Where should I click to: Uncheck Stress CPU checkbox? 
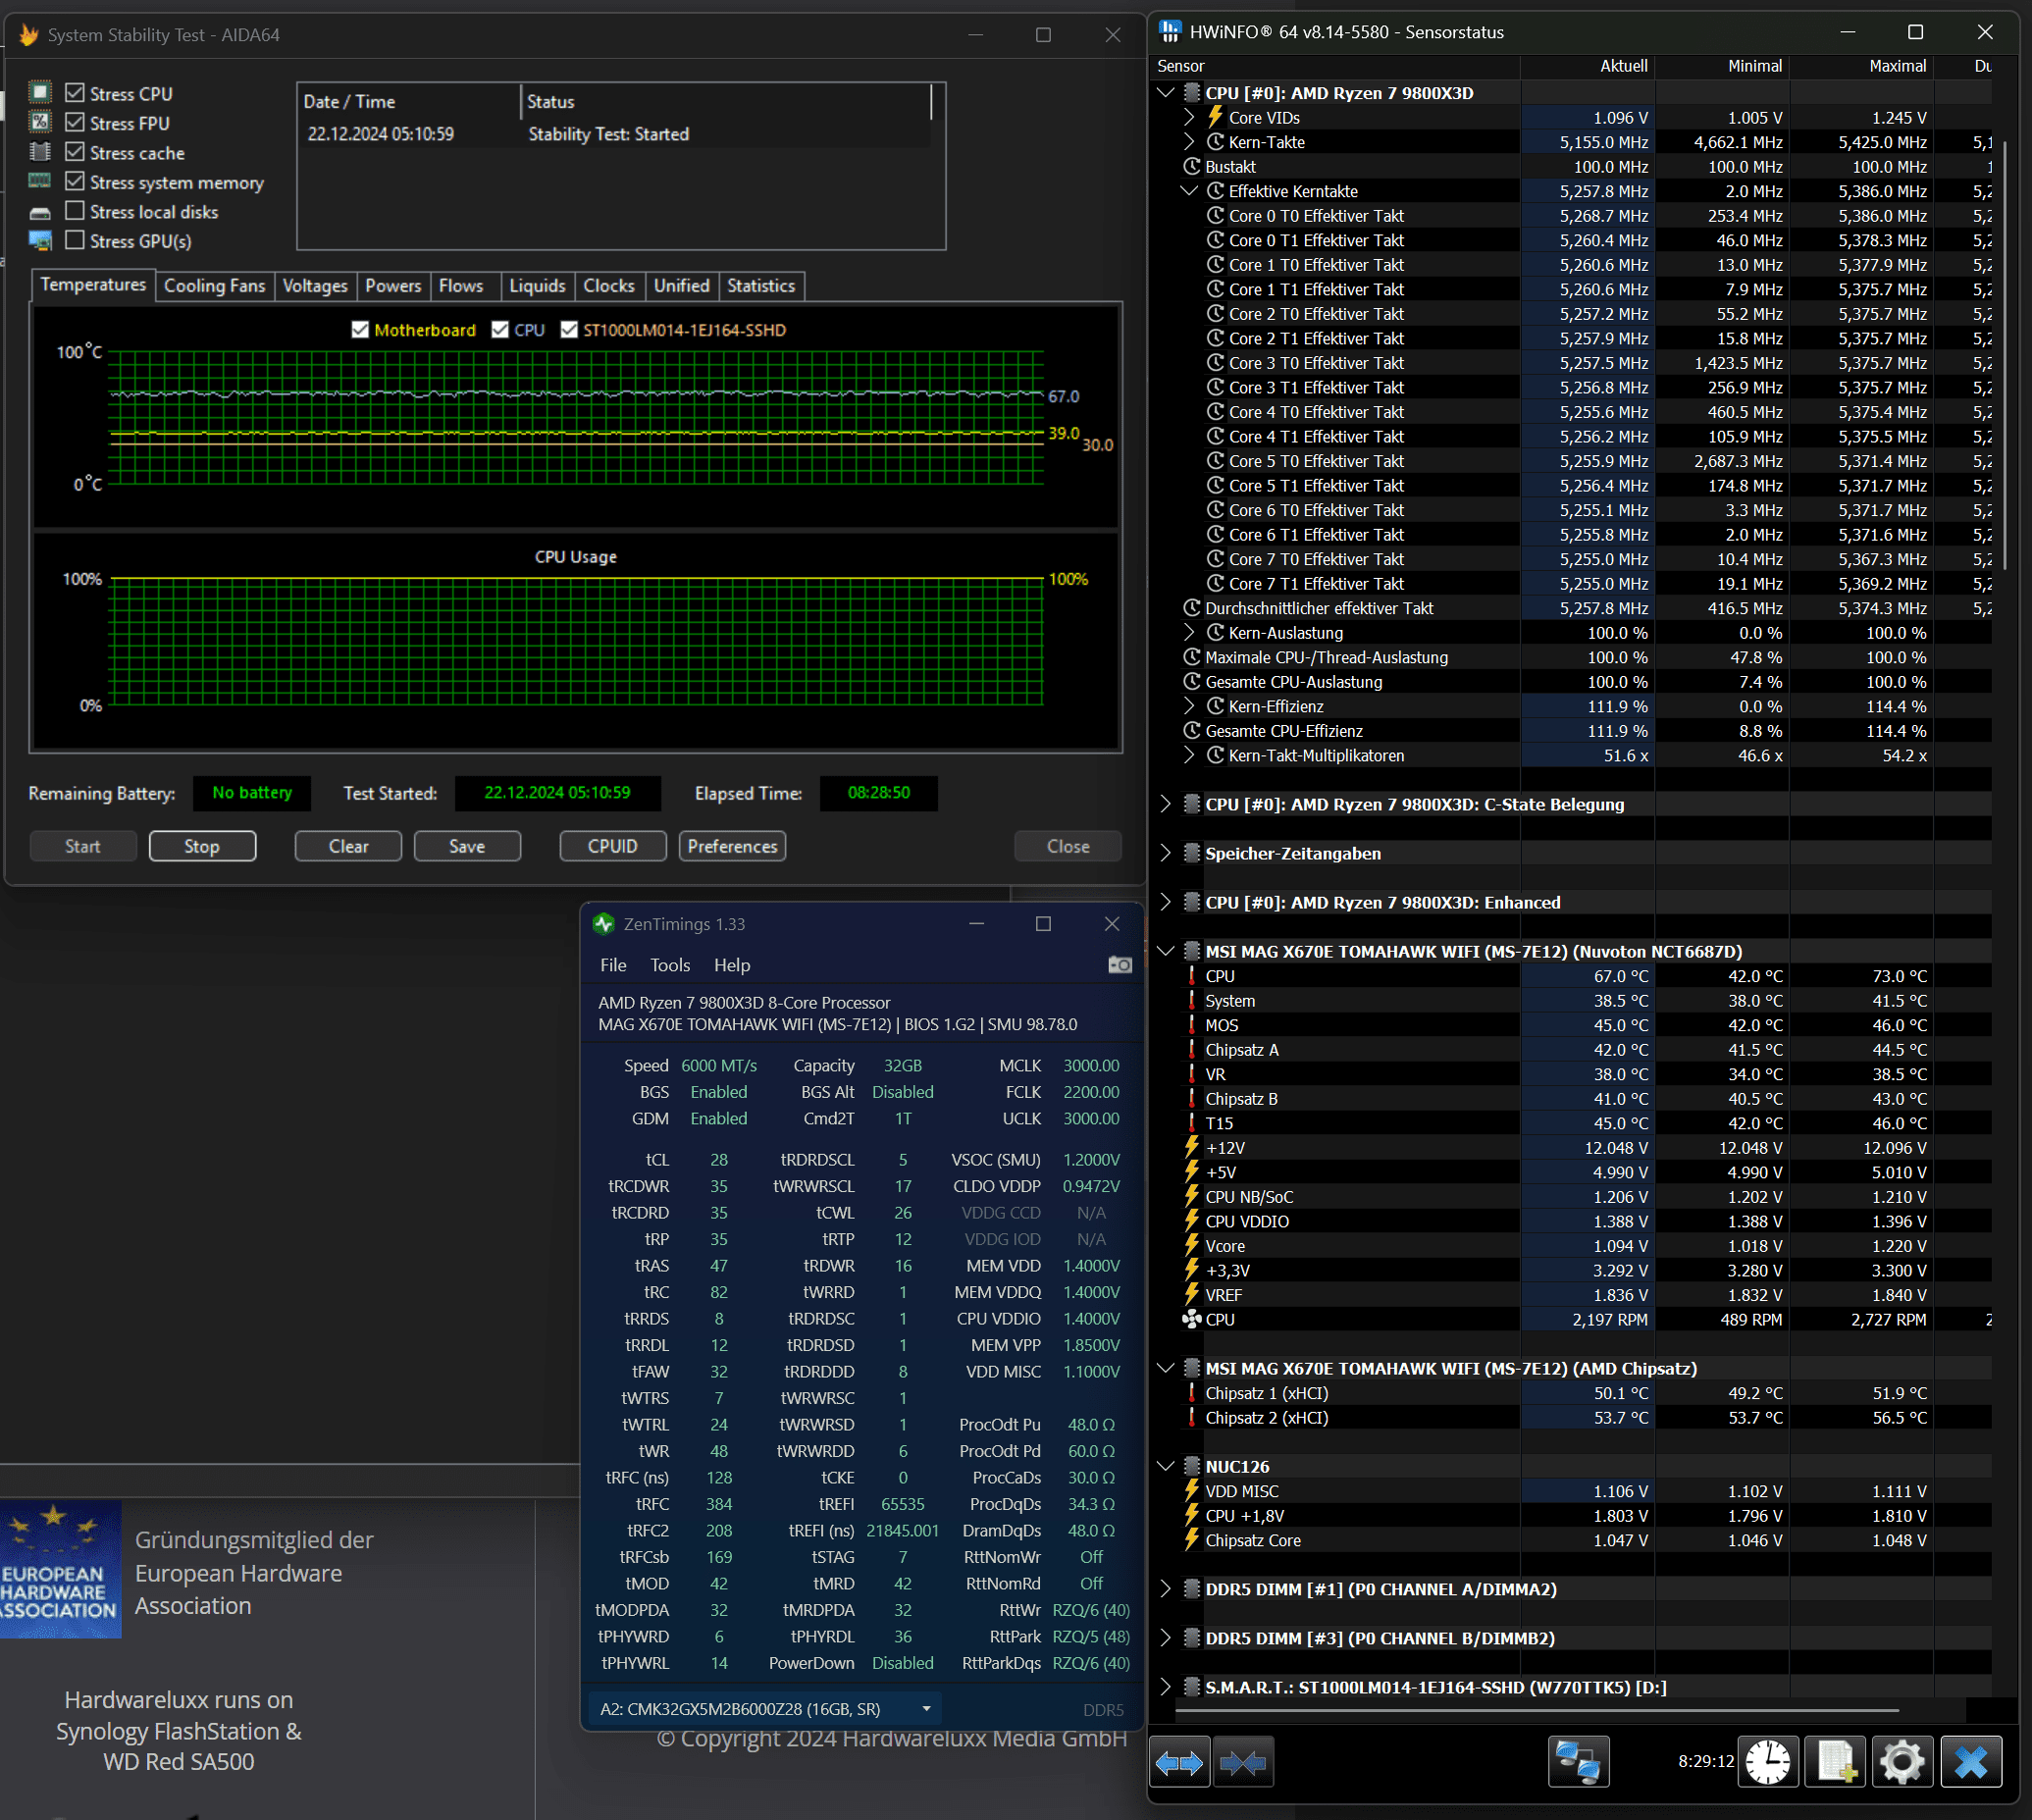click(75, 93)
